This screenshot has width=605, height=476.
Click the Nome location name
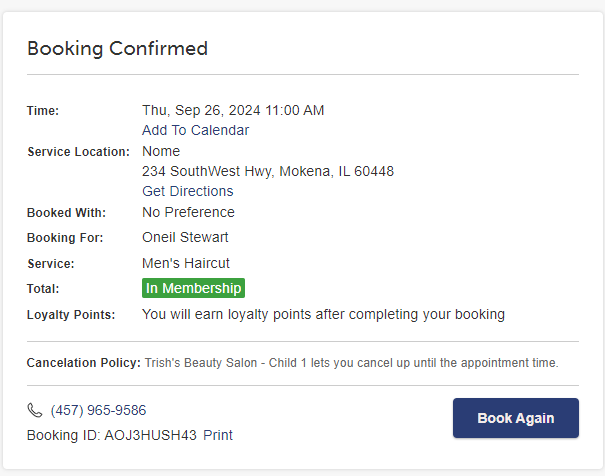161,151
